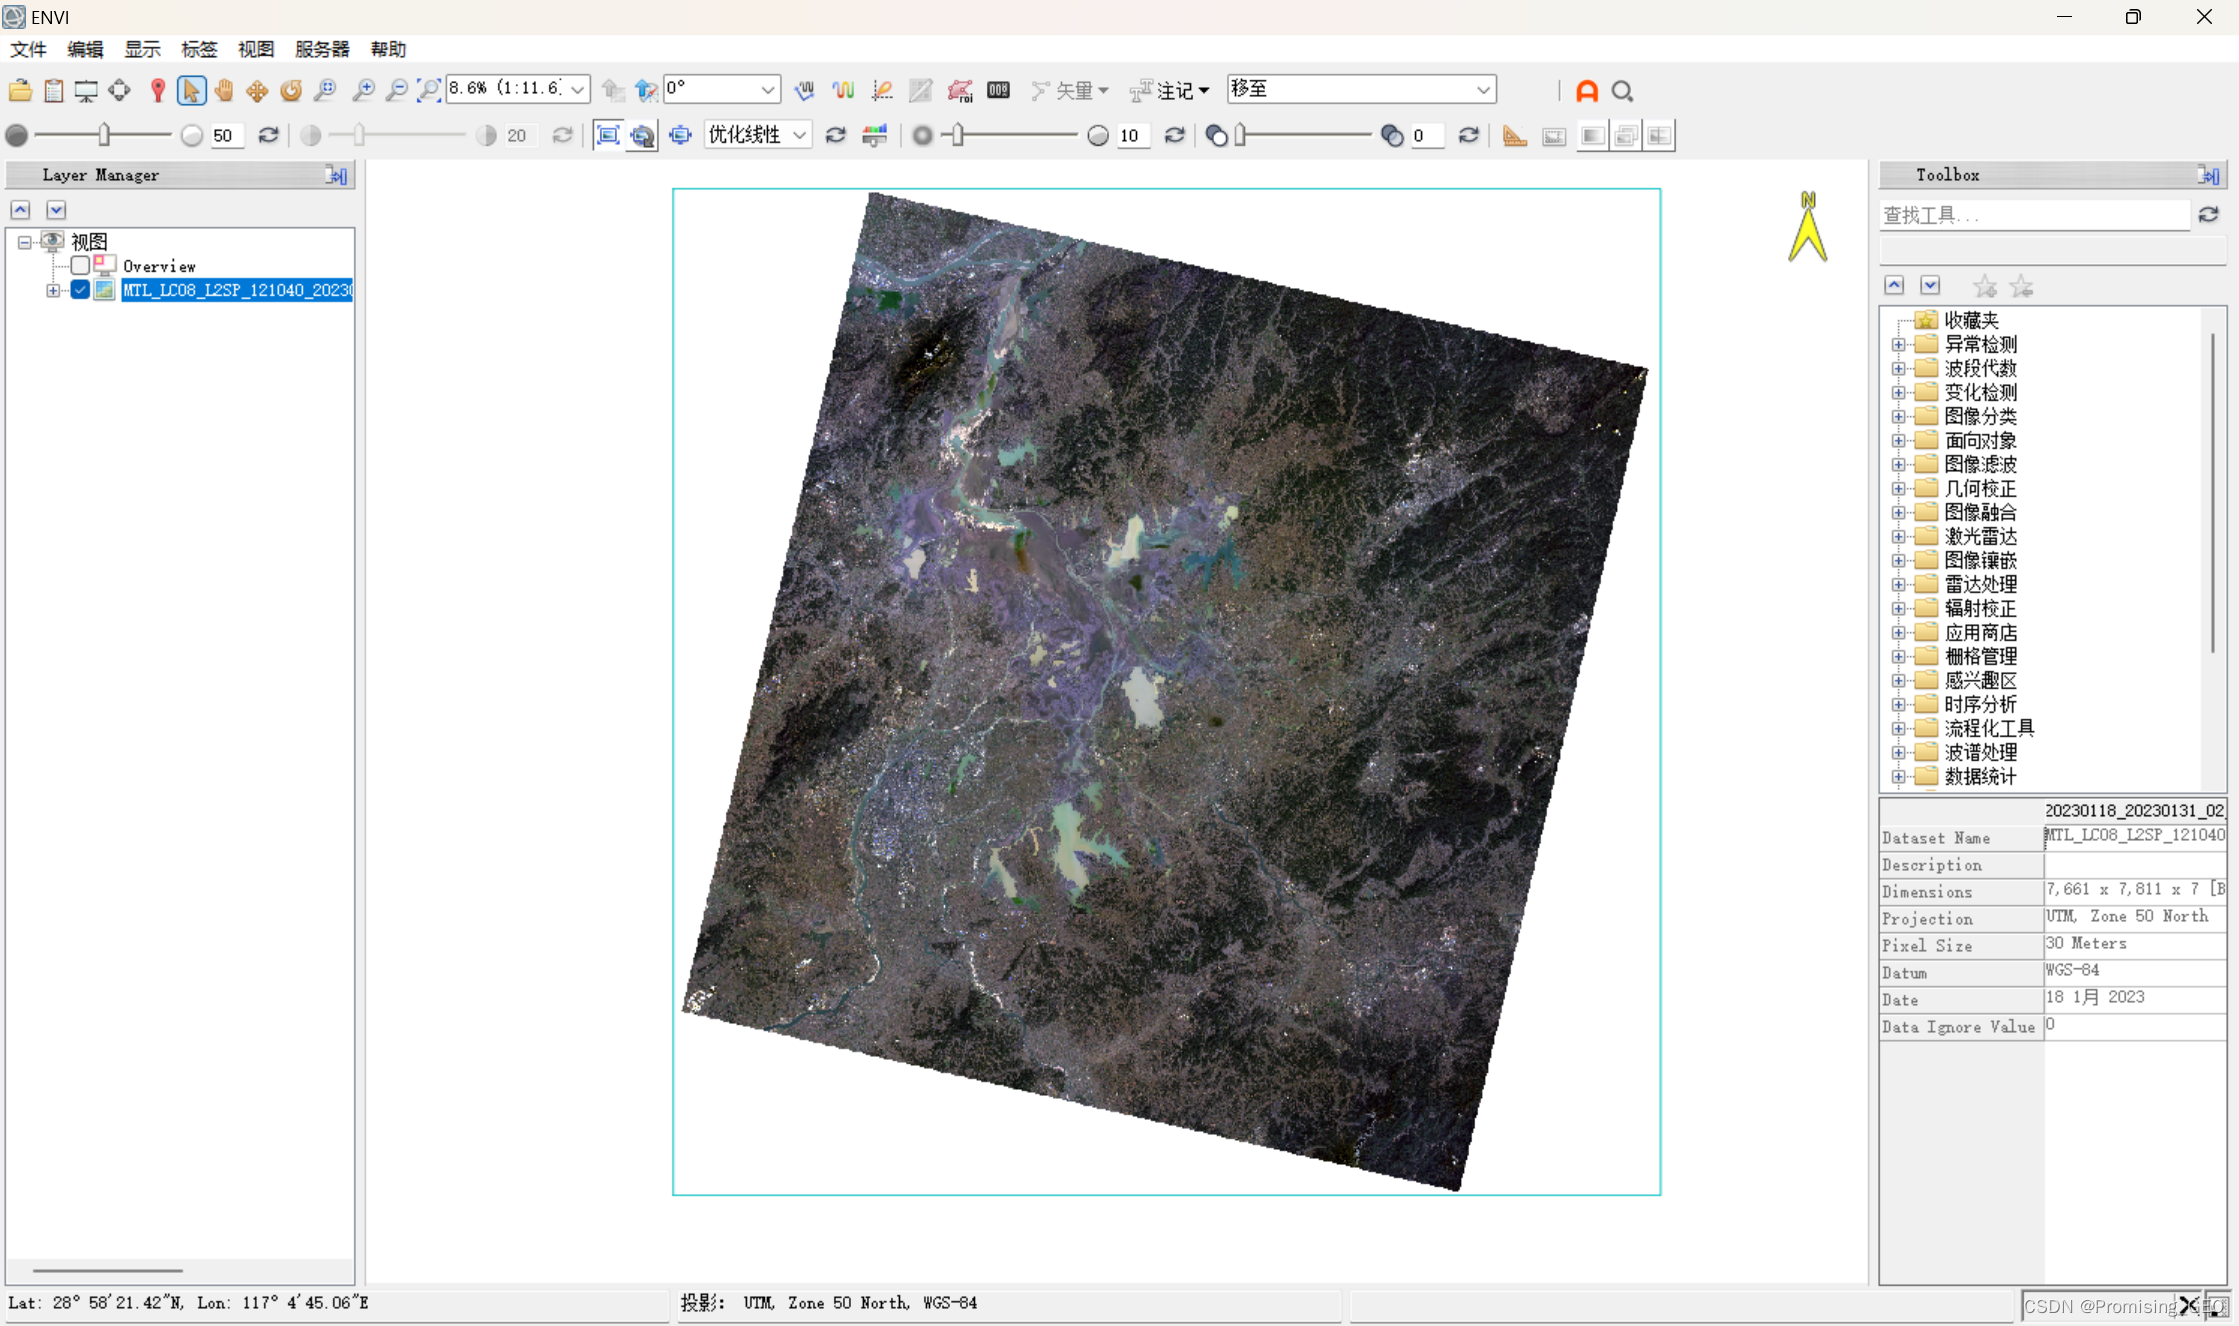Click the Rotate view tool icon
The height and width of the screenshot is (1326, 2239).
[x=291, y=91]
